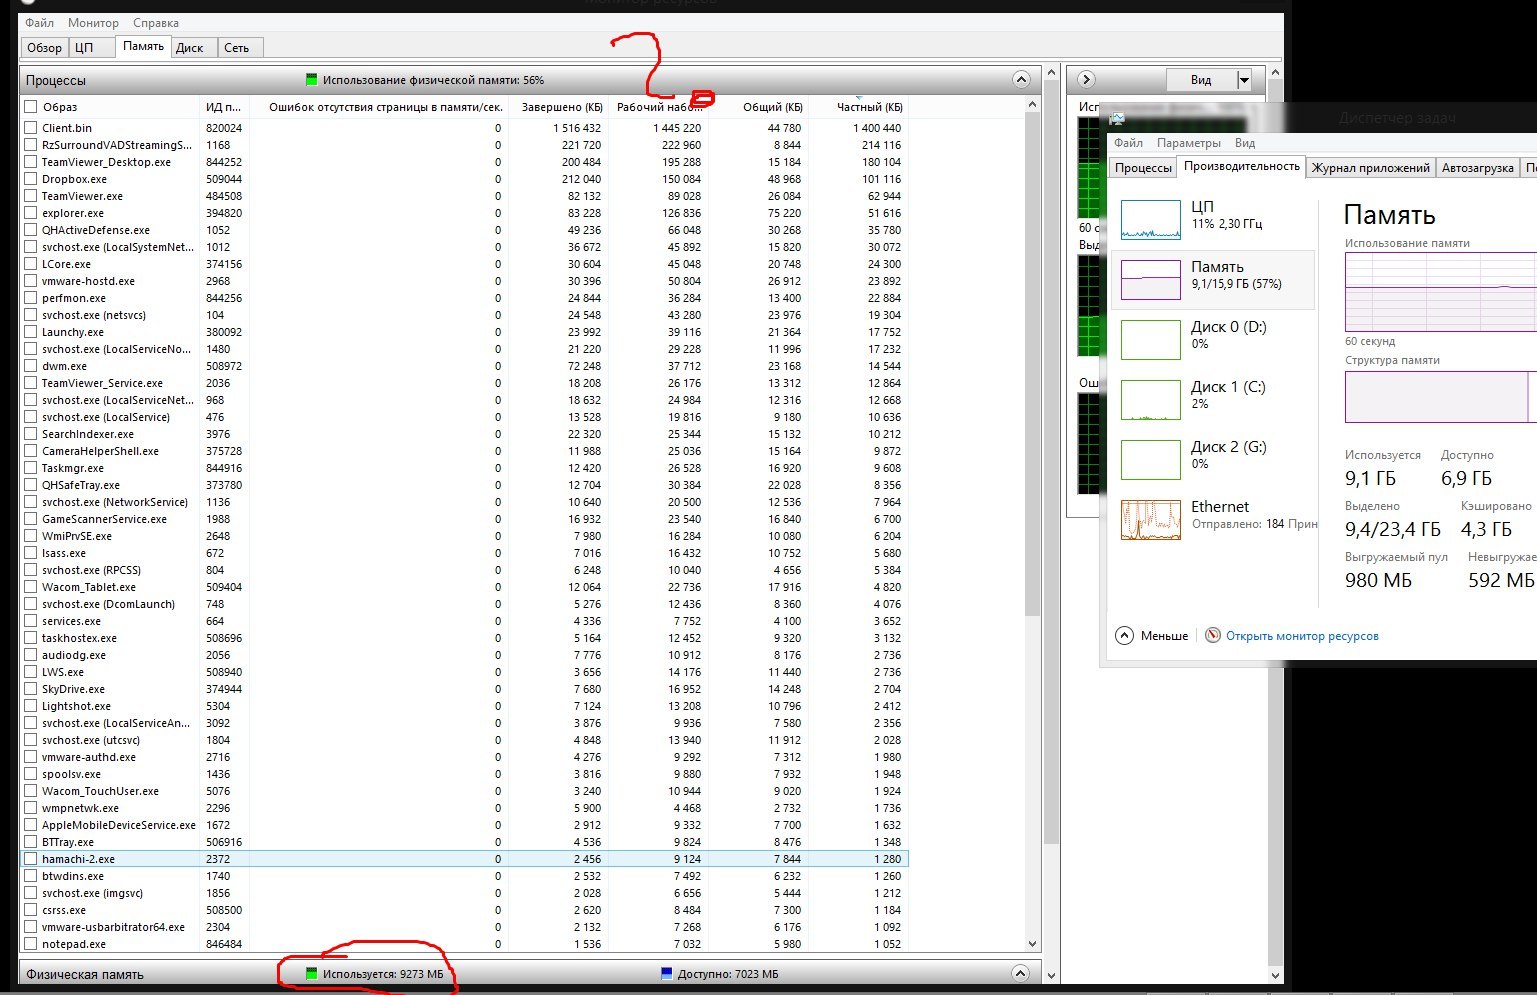The image size is (1537, 995).
Task: Select the Диск 1 (C:) graph thumbnail
Action: pyautogui.click(x=1150, y=399)
